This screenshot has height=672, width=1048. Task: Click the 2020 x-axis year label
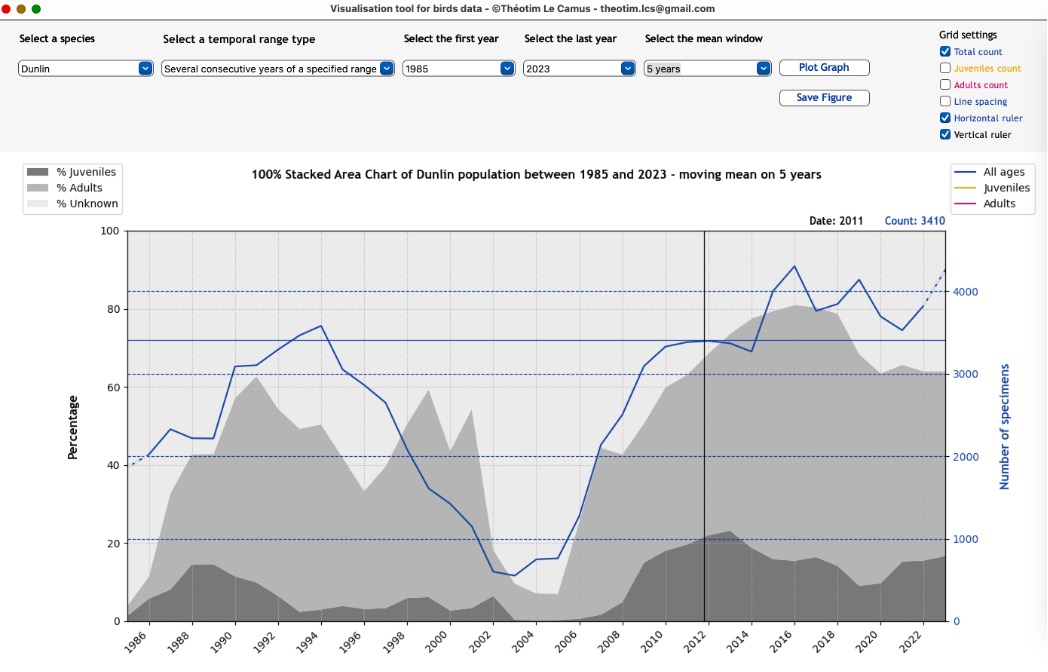[x=866, y=643]
